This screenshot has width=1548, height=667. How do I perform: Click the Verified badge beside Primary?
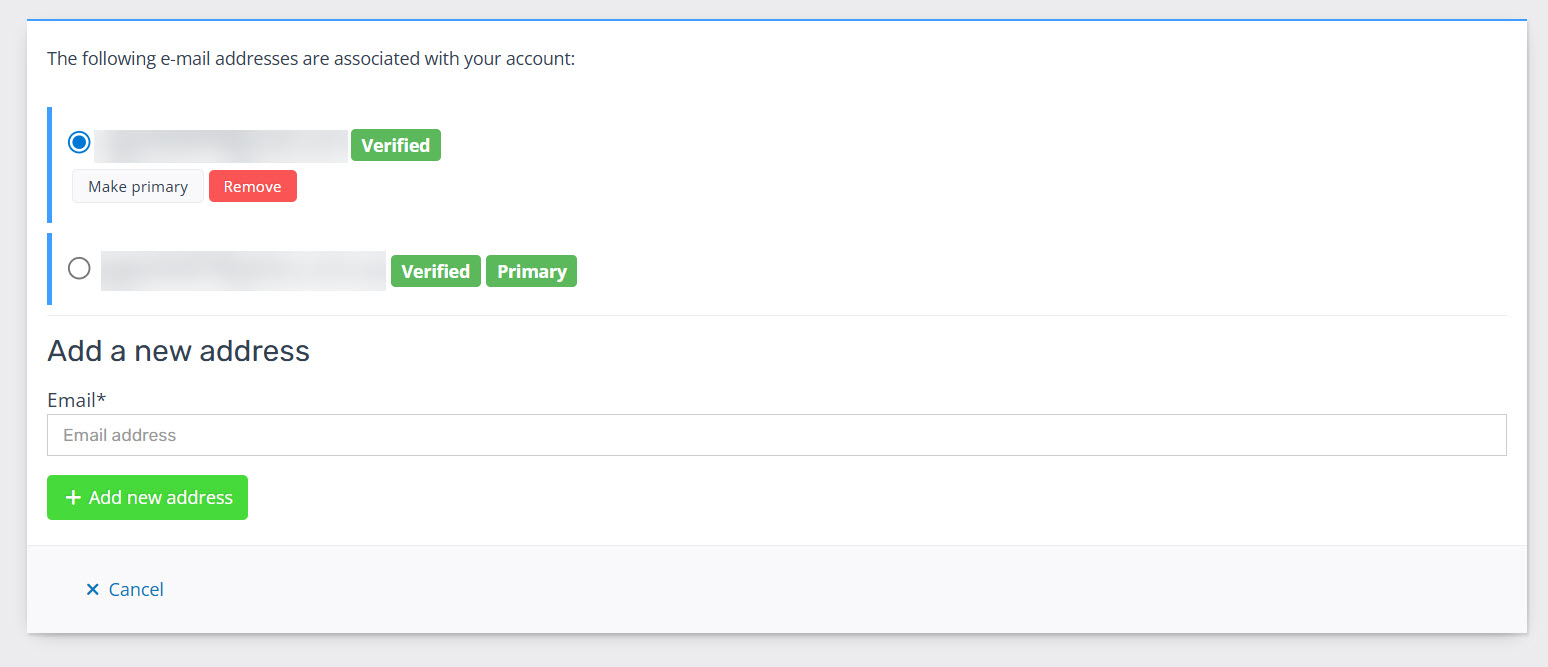click(435, 272)
